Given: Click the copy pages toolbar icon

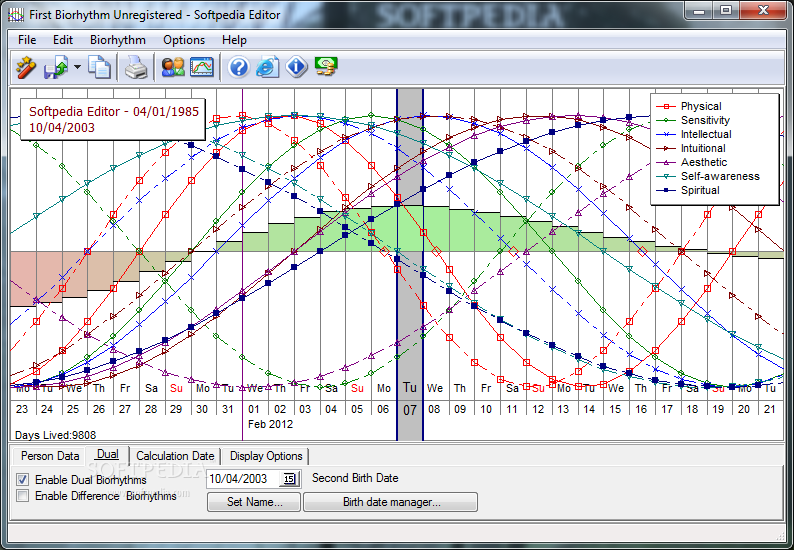Looking at the screenshot, I should coord(99,67).
